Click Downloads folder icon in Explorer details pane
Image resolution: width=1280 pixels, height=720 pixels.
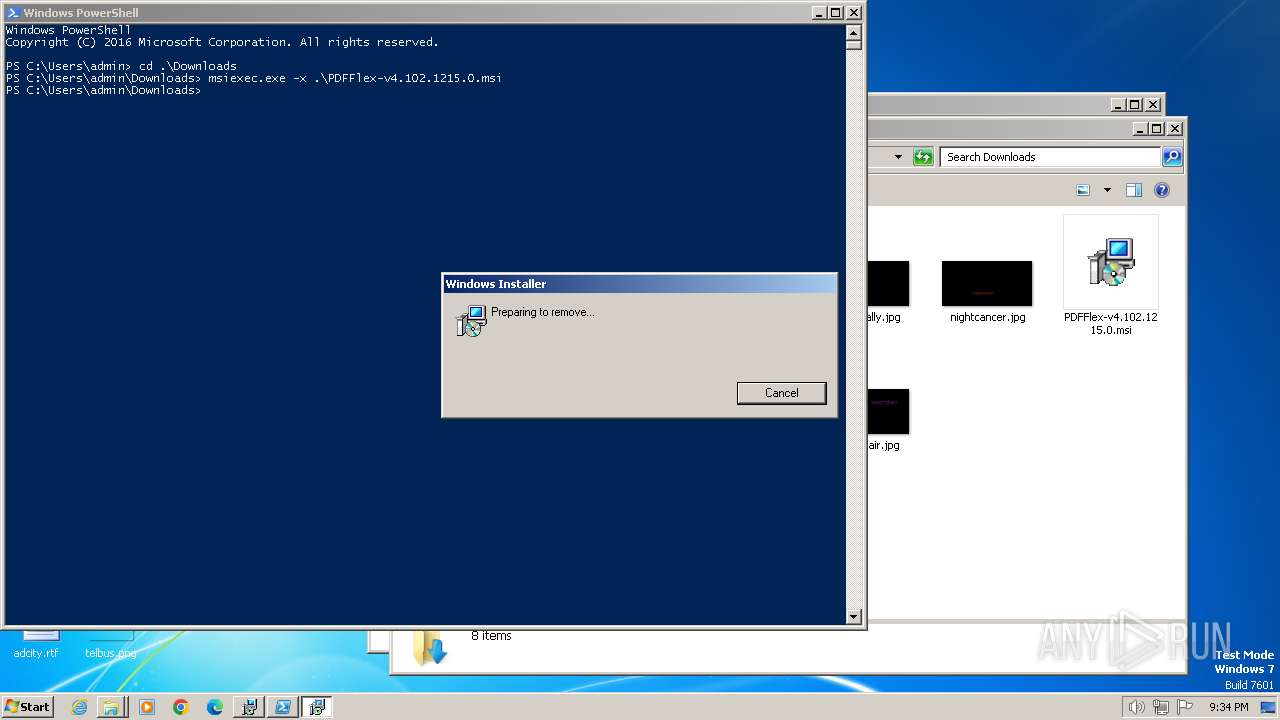(431, 647)
